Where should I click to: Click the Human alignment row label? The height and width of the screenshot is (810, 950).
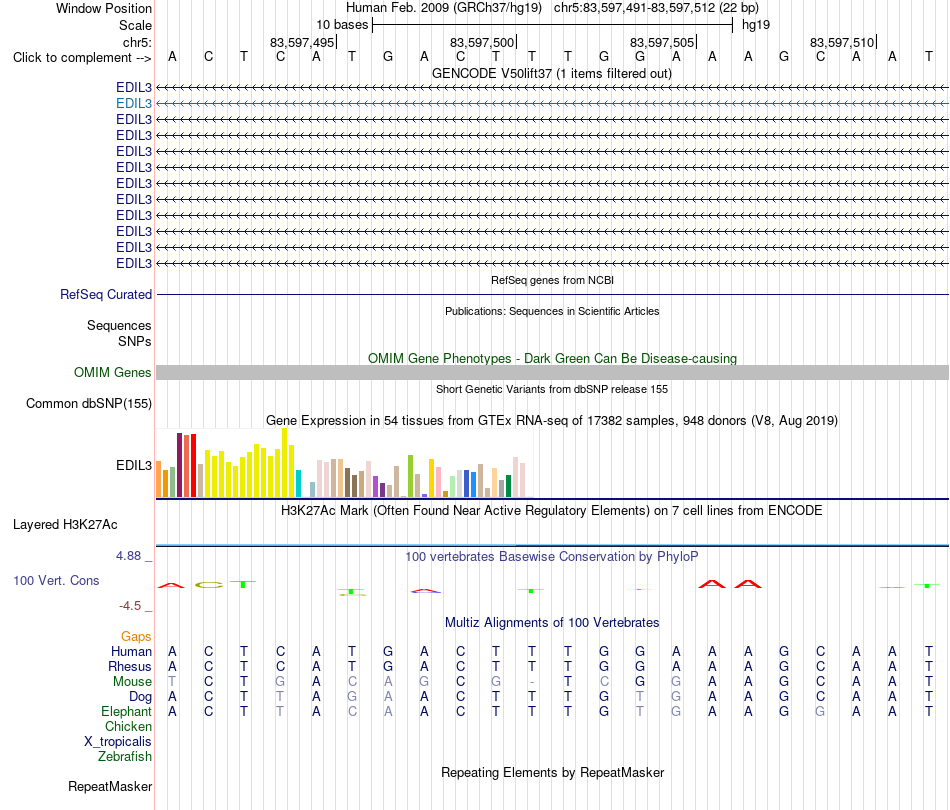click(131, 652)
